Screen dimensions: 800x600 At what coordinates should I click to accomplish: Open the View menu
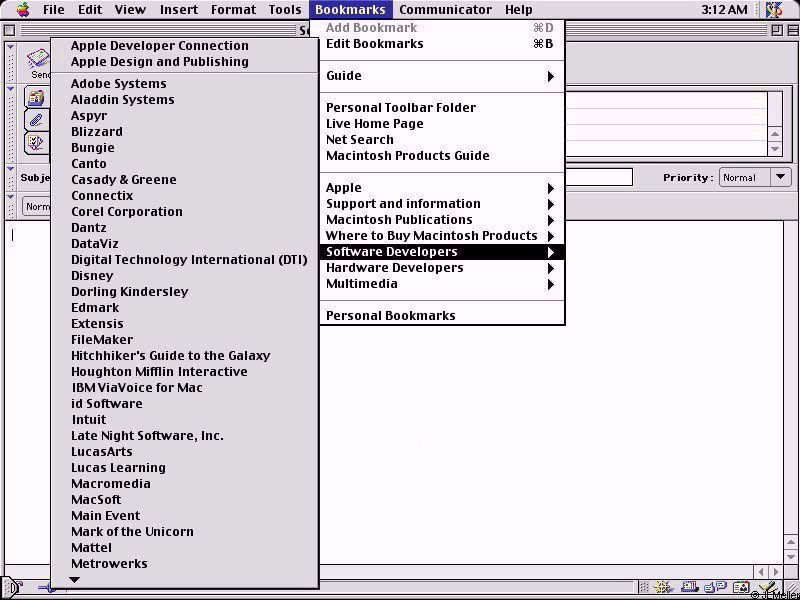130,10
